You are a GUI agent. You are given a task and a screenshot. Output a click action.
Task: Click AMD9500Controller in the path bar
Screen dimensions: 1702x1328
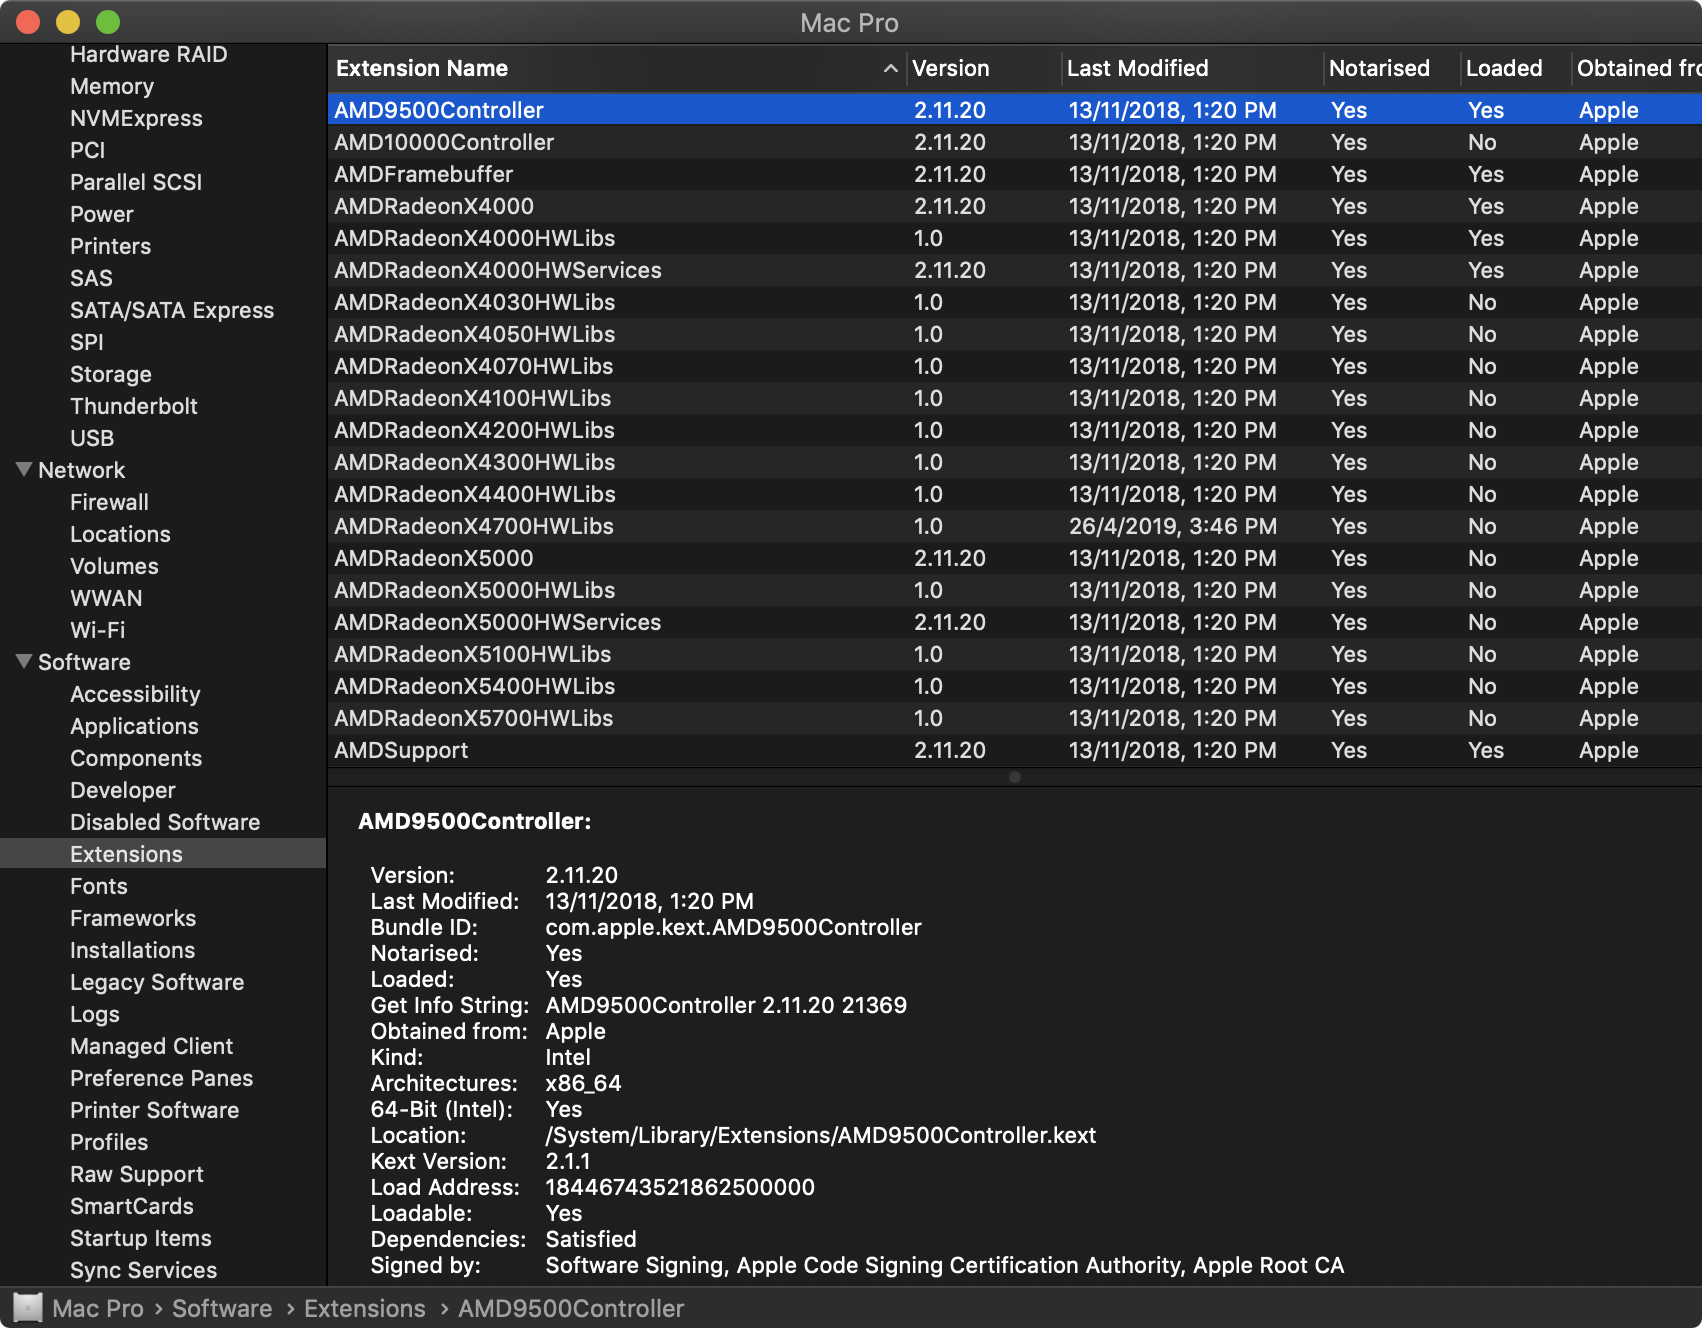click(571, 1308)
